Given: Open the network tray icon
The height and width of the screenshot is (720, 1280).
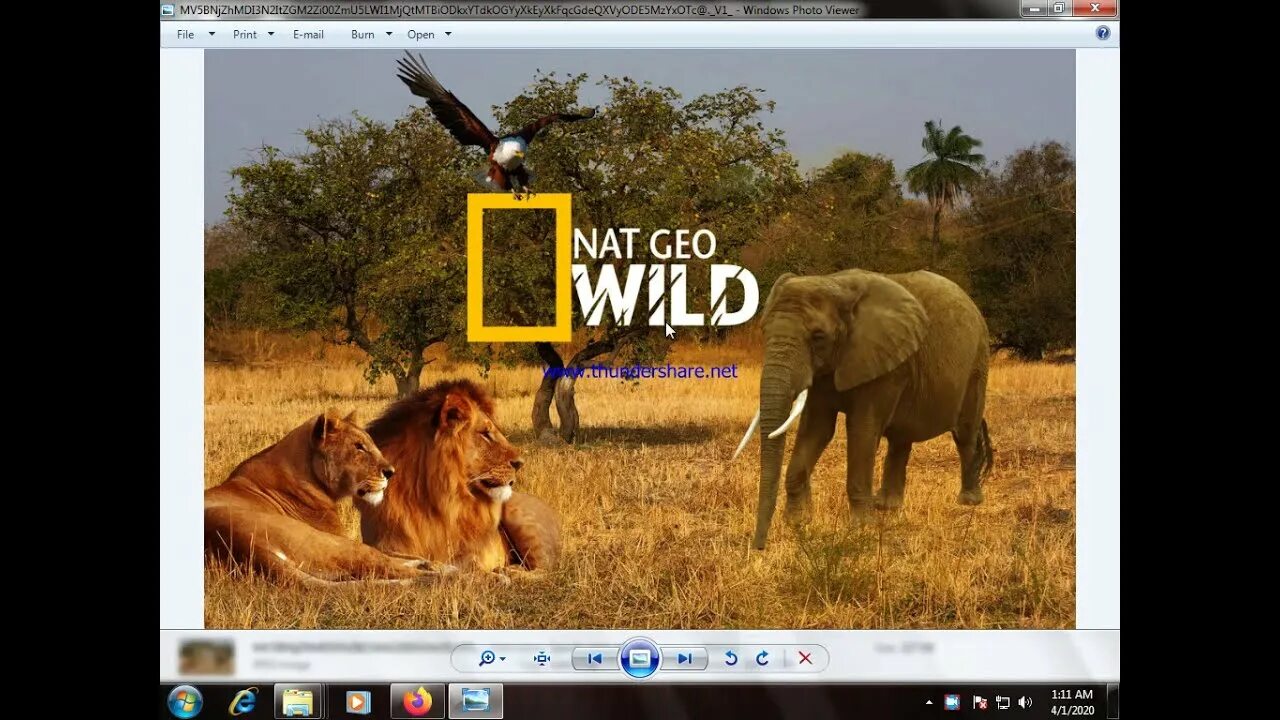Looking at the screenshot, I should [1003, 702].
